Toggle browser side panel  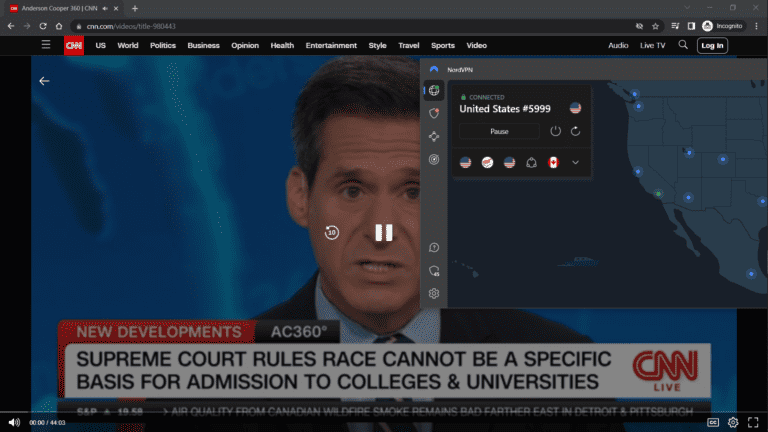[691, 26]
